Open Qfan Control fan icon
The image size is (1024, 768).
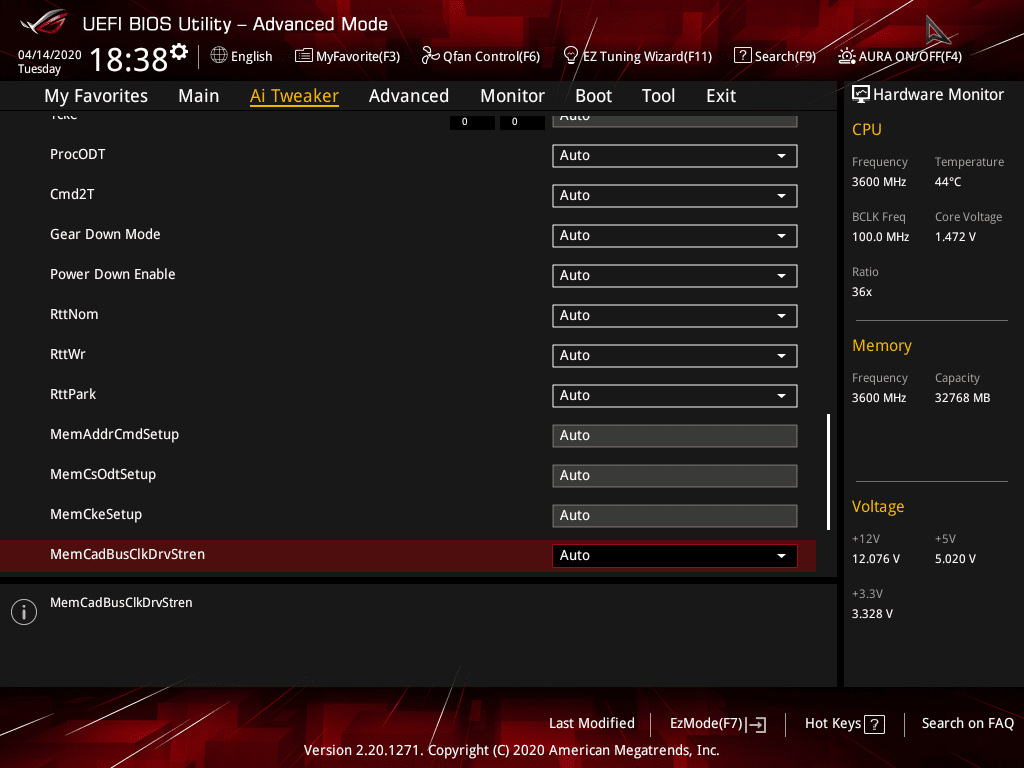point(430,56)
